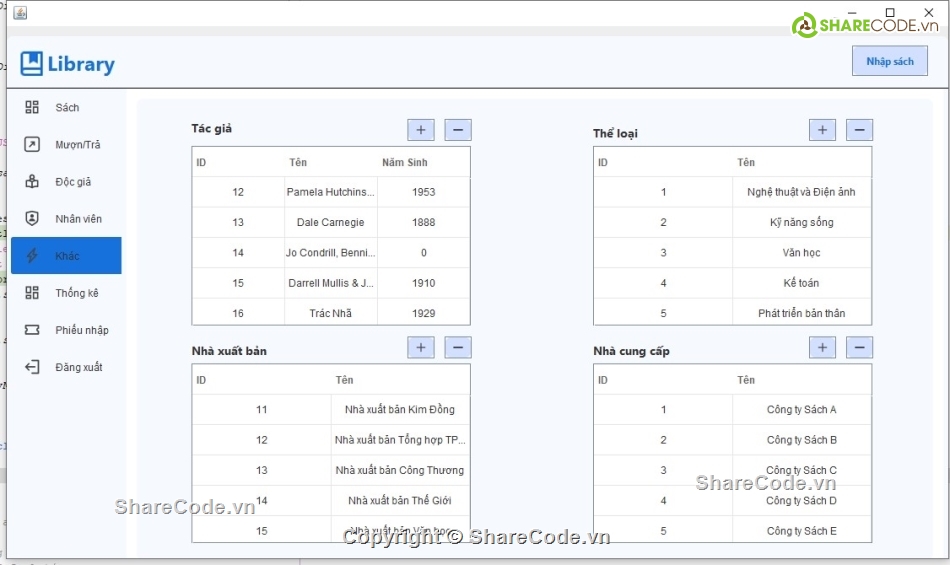Viewport: 950px width, 565px height.
Task: Select supplier Công ty Sách D
Action: point(732,500)
